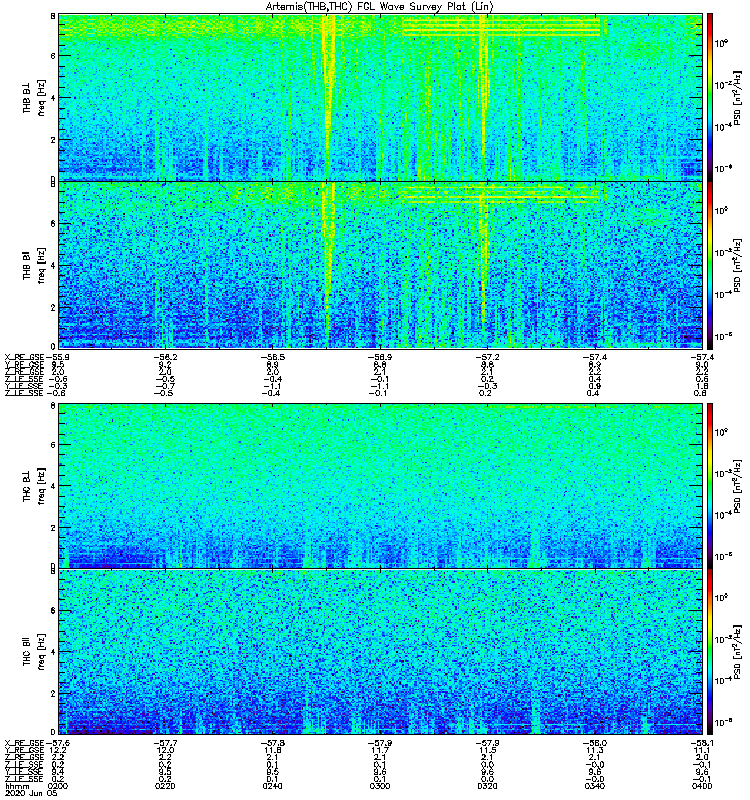Click the 12.0 Y_RE_GSE value
Screen dimensions: 750x800
pyautogui.click(x=166, y=750)
